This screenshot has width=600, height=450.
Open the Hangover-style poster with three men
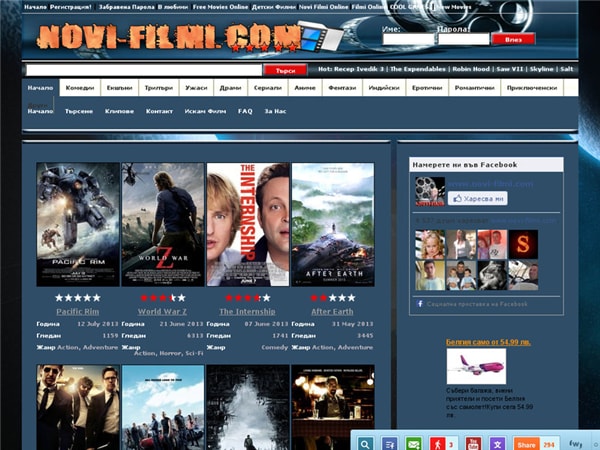point(78,408)
